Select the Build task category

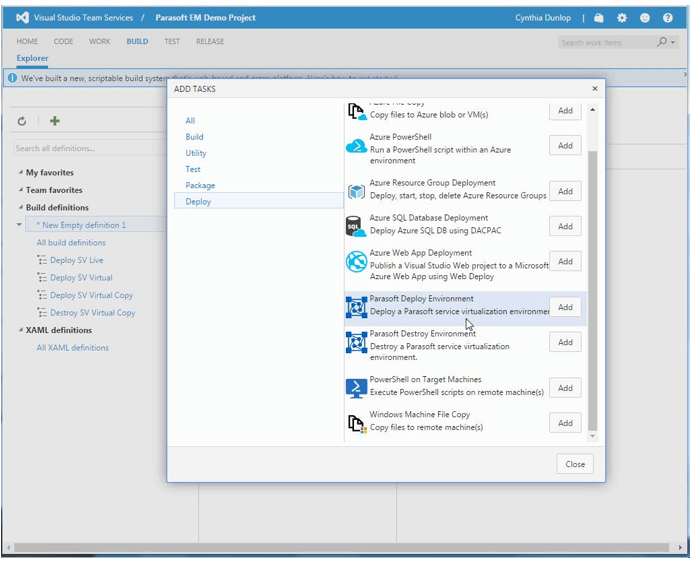click(194, 137)
